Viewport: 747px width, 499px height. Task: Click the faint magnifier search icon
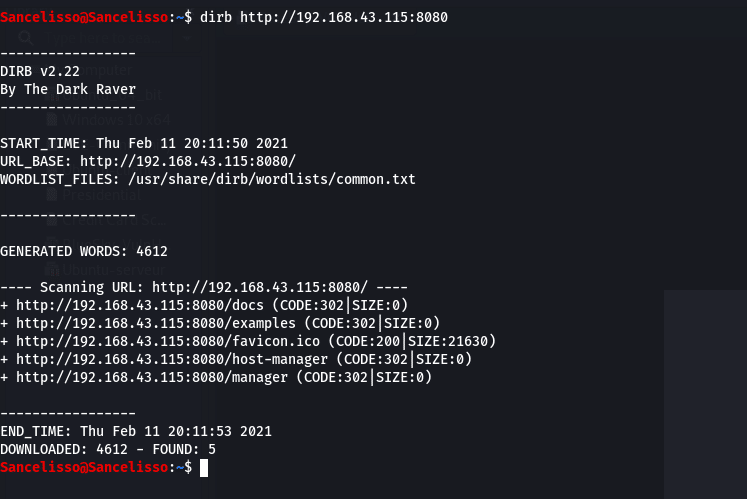26,38
